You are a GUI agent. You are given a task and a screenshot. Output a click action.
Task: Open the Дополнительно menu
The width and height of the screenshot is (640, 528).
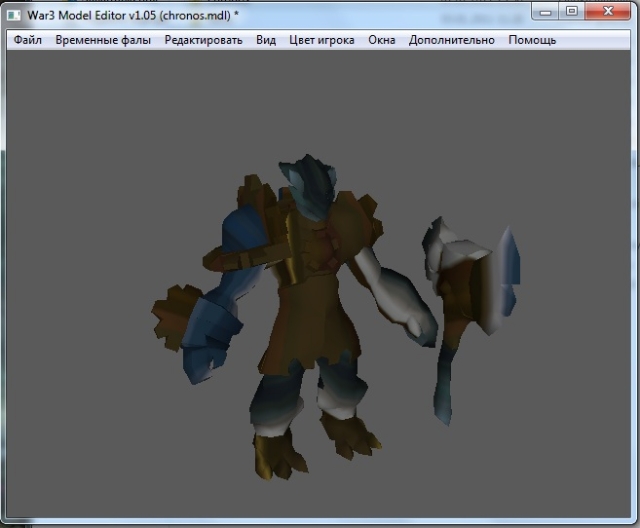451,40
